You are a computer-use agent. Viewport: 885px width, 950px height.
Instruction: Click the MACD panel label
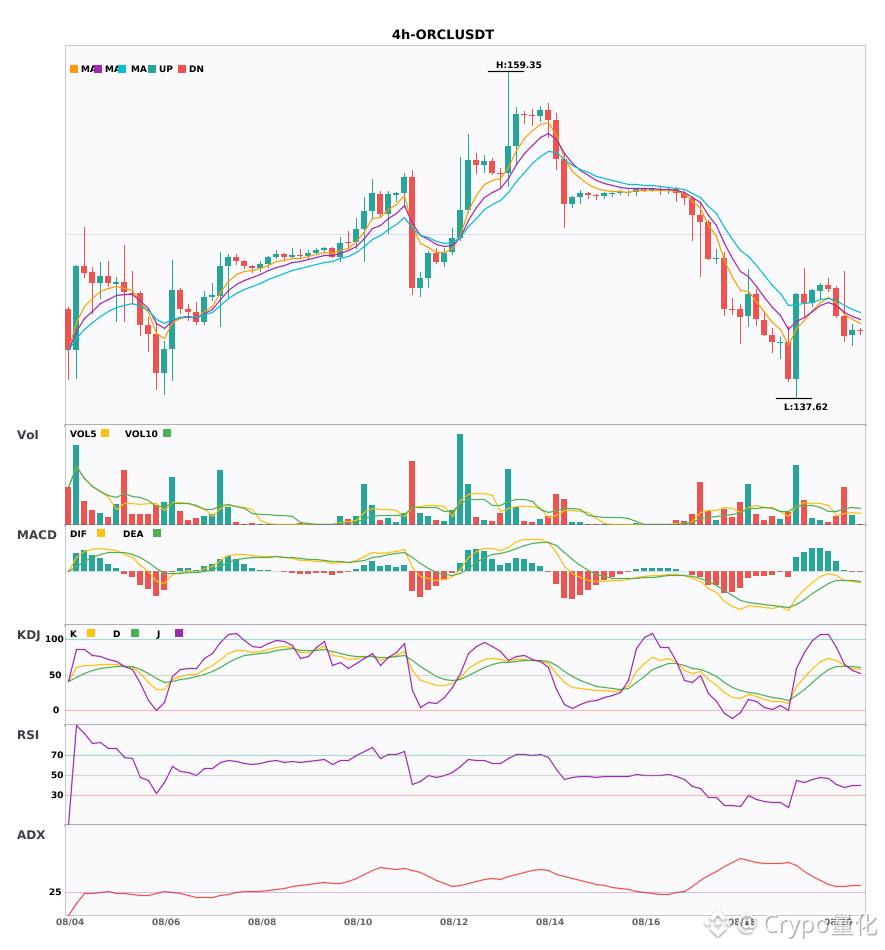(x=36, y=535)
